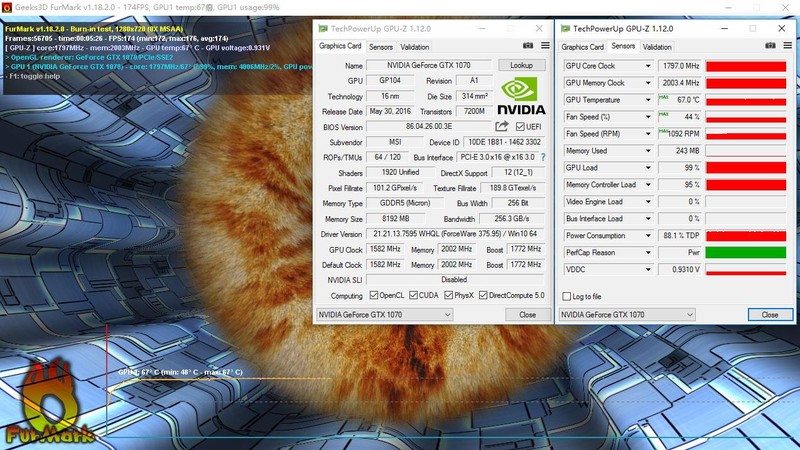Select Sensors tab in right GPU-Z window
The image size is (800, 450).
[x=623, y=46]
